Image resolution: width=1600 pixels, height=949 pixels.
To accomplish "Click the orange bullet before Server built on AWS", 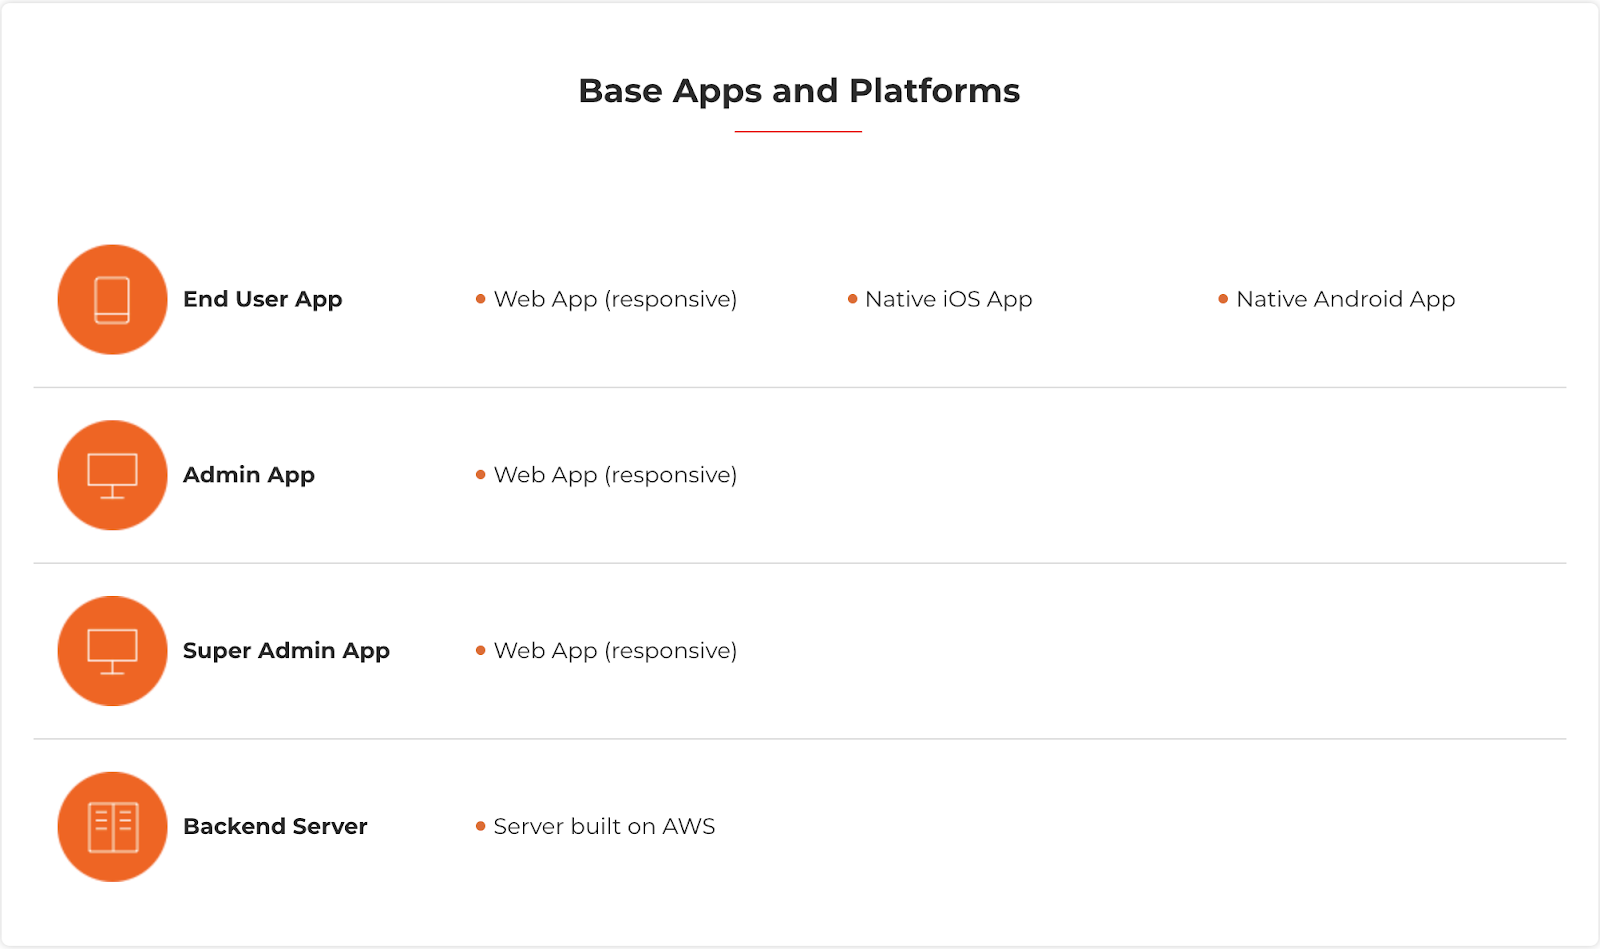I will pyautogui.click(x=481, y=826).
